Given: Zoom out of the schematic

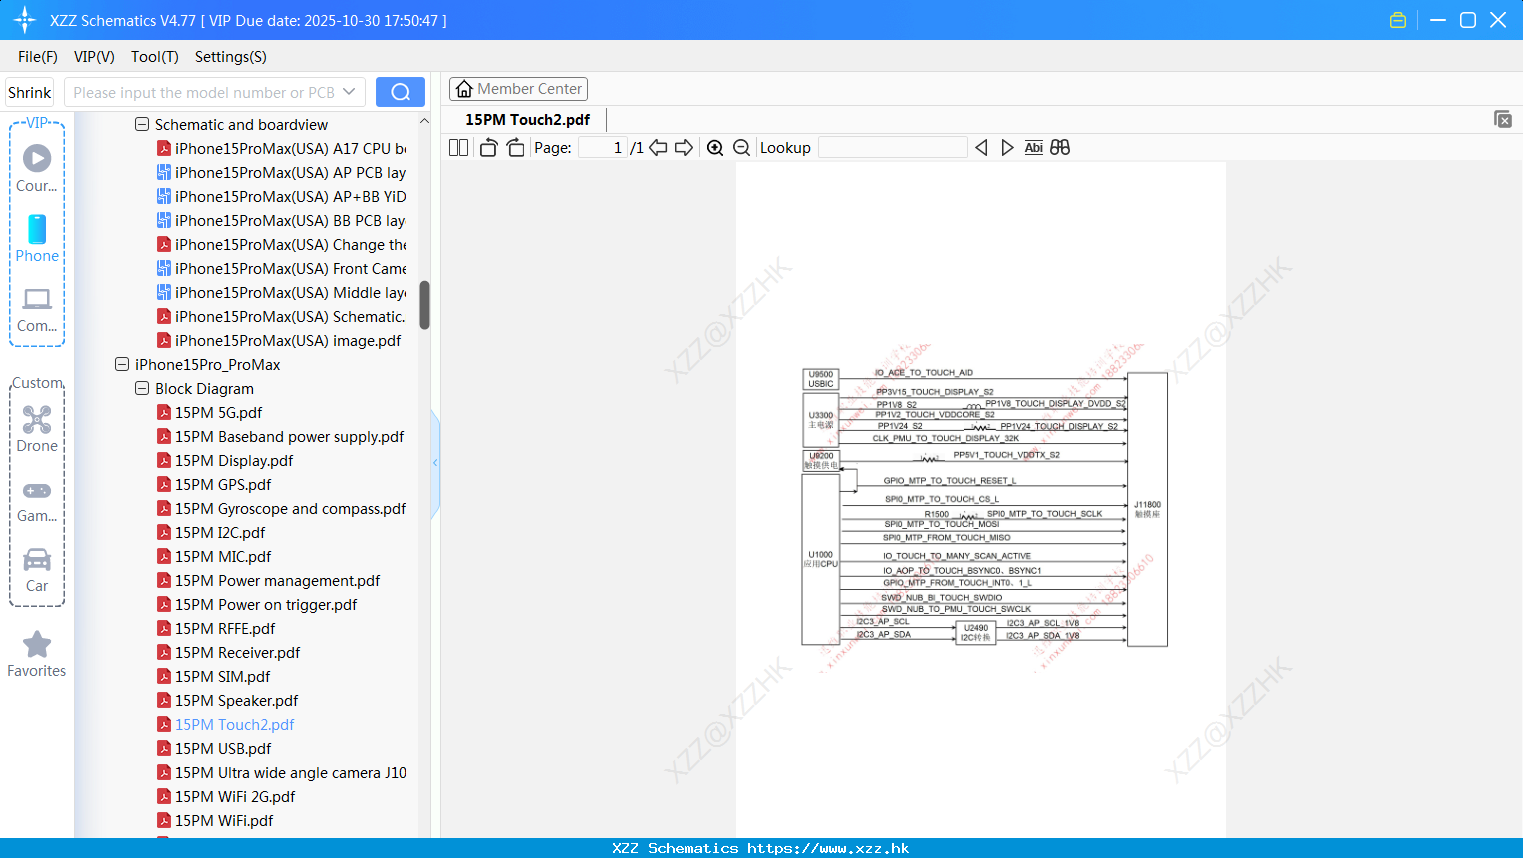Looking at the screenshot, I should 742,148.
